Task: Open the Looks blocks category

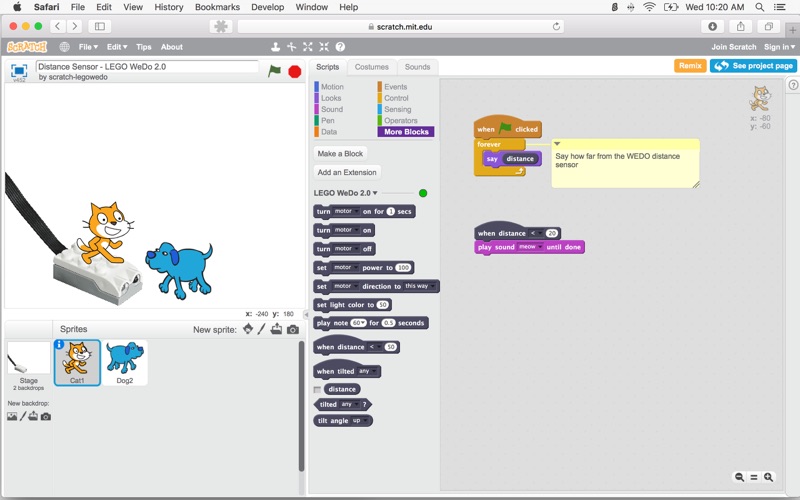Action: coord(331,98)
